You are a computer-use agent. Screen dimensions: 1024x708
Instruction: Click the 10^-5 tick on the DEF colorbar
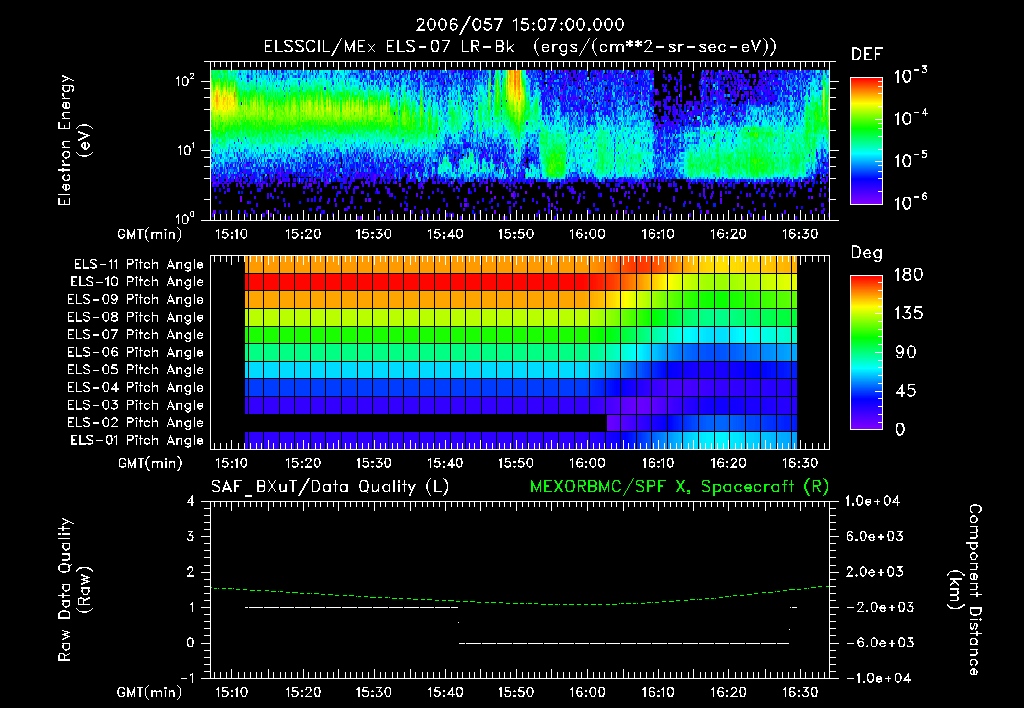[x=911, y=160]
